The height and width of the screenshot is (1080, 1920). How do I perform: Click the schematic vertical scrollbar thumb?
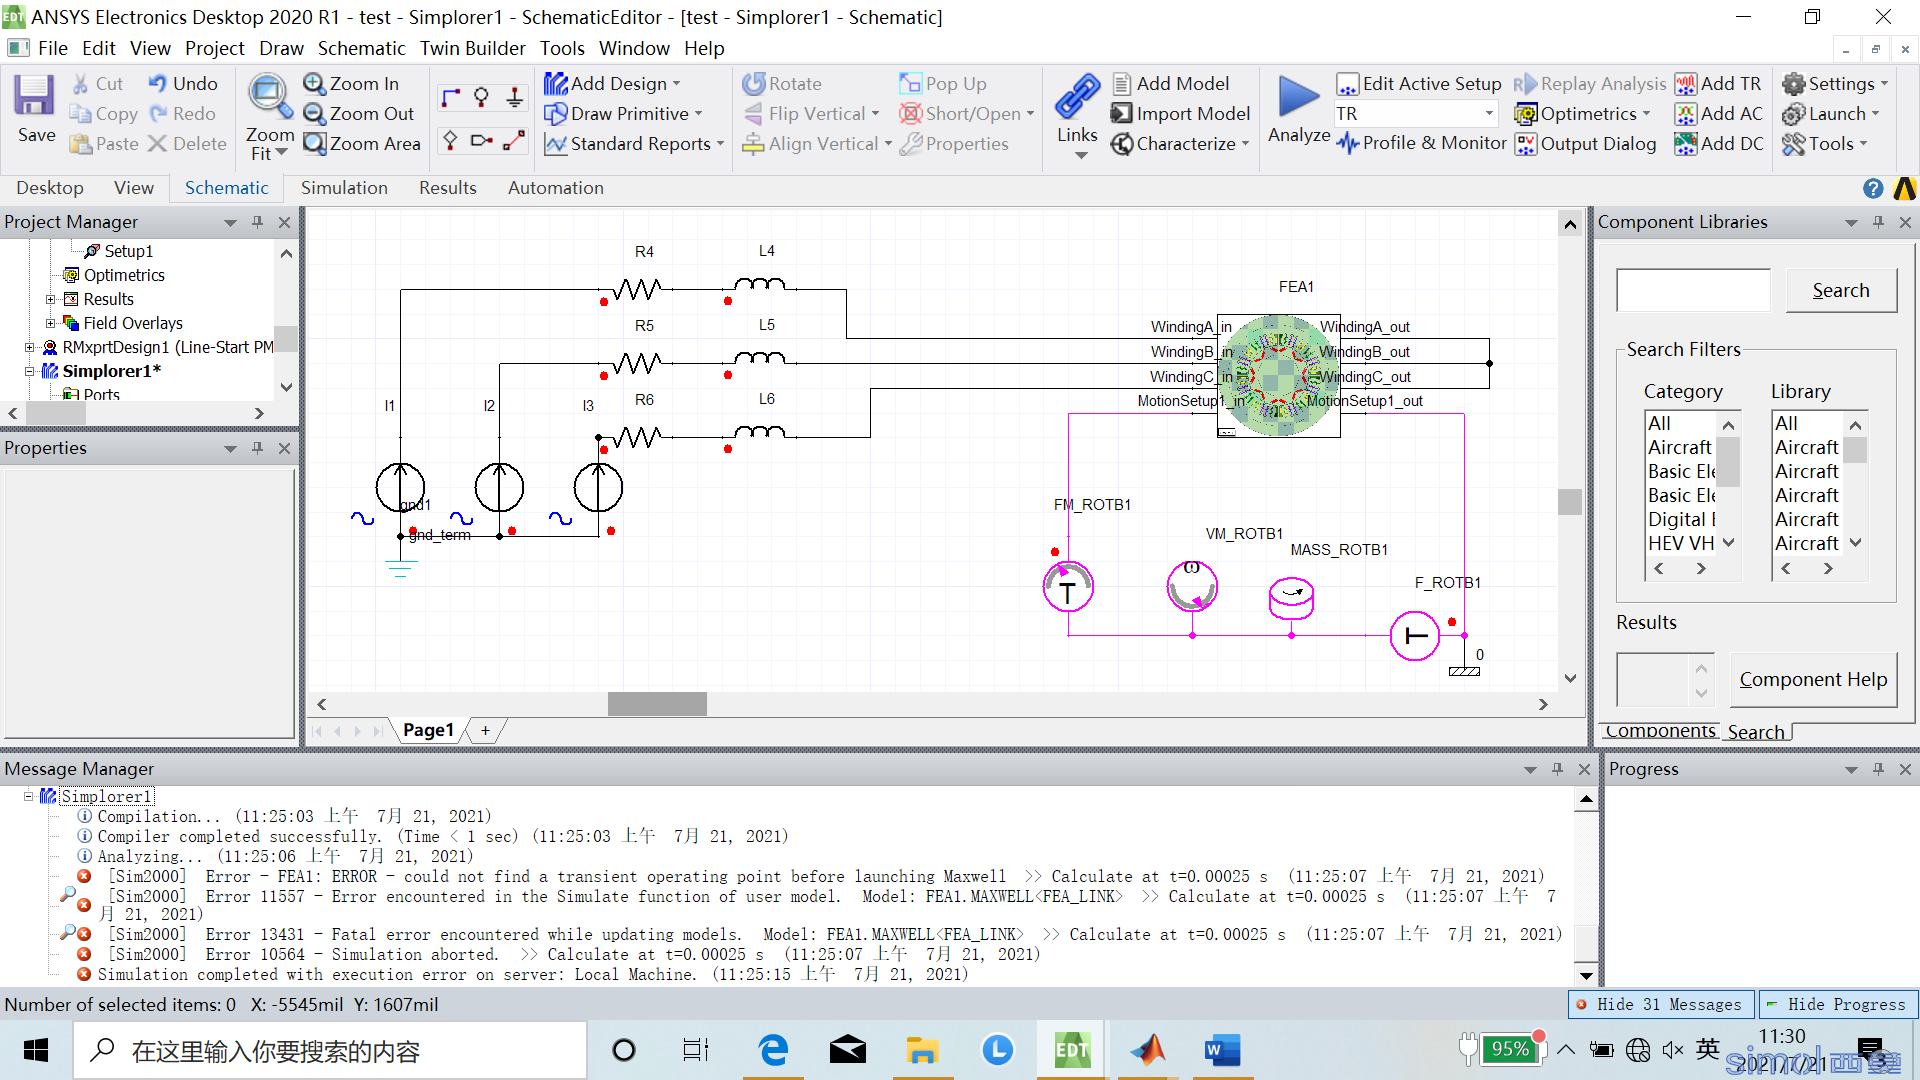pyautogui.click(x=1570, y=501)
